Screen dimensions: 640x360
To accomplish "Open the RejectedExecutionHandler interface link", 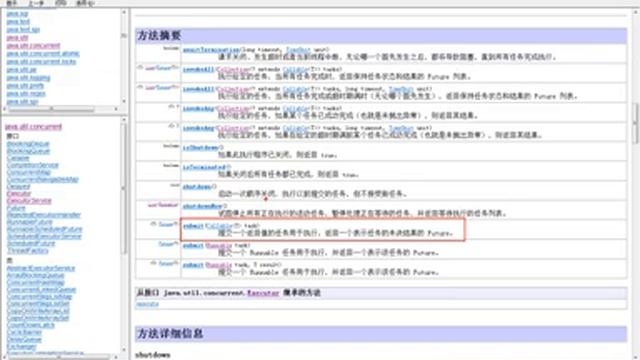I will 44,215.
